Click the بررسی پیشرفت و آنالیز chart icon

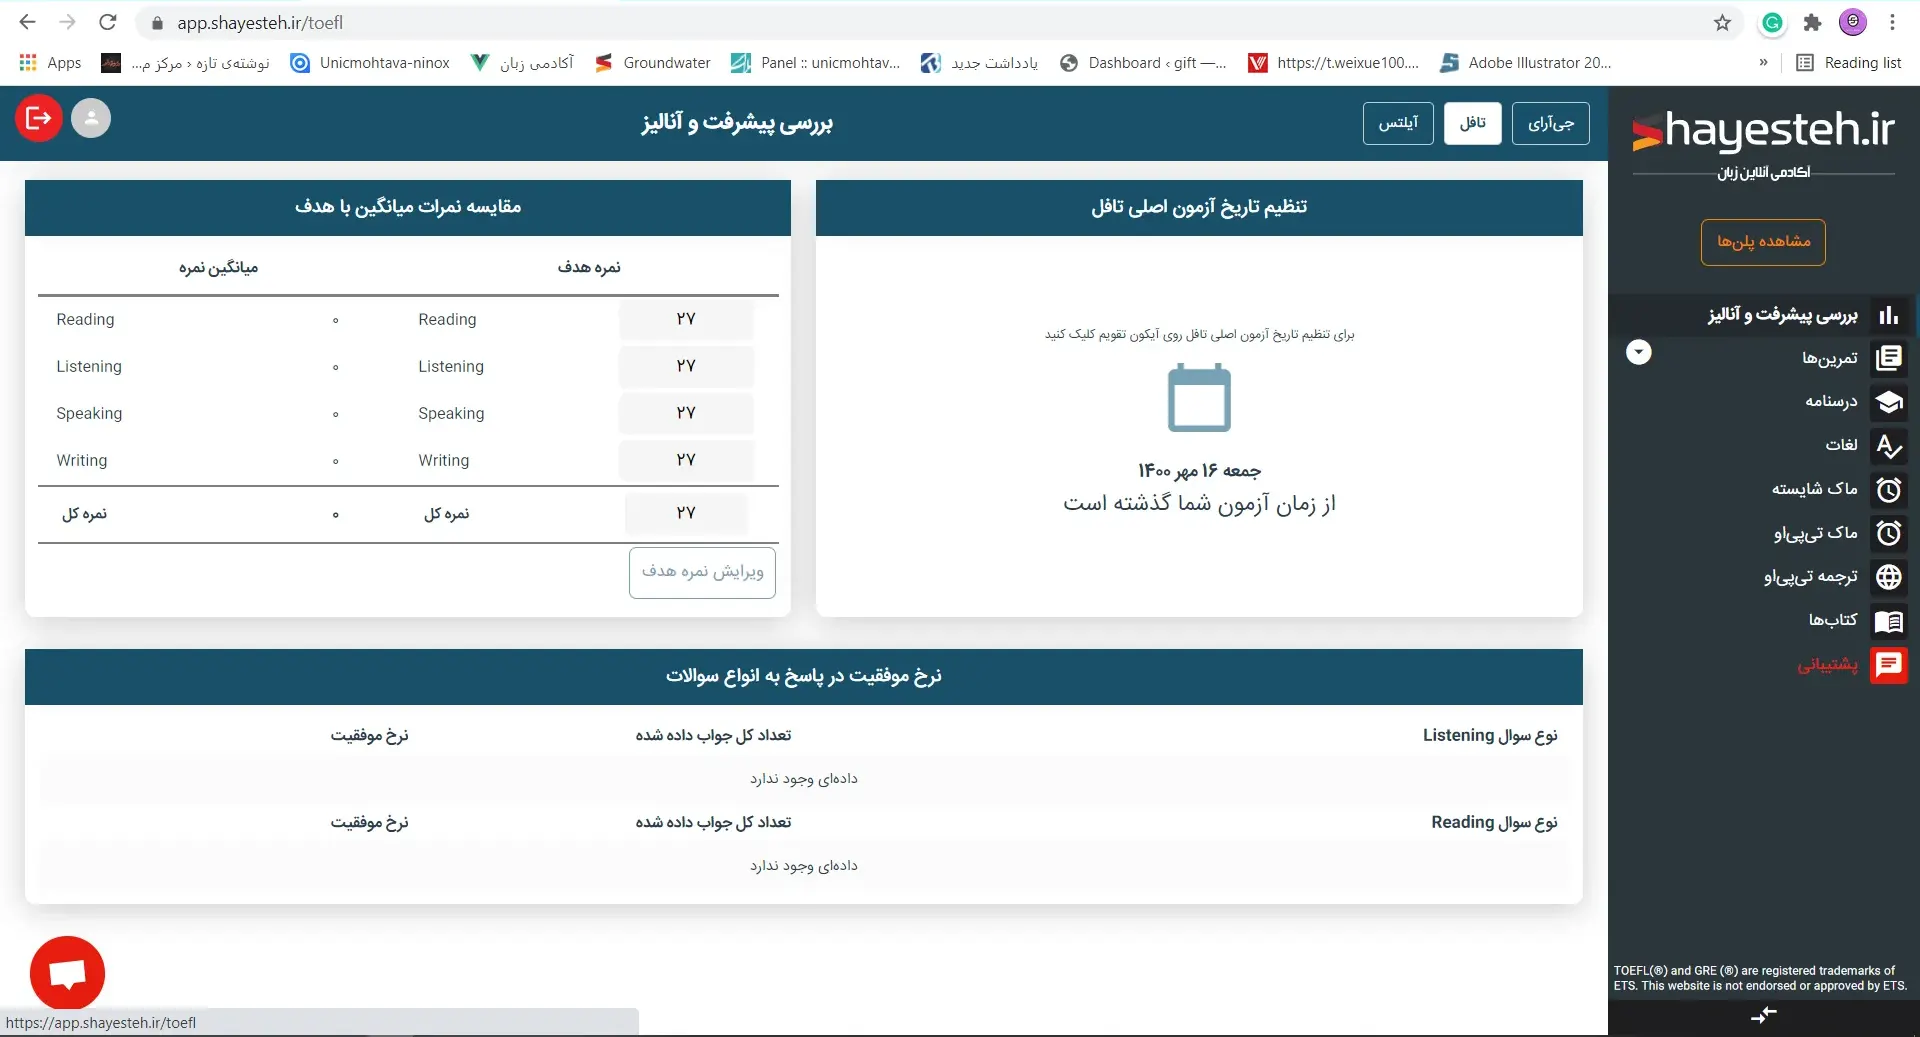click(1889, 315)
